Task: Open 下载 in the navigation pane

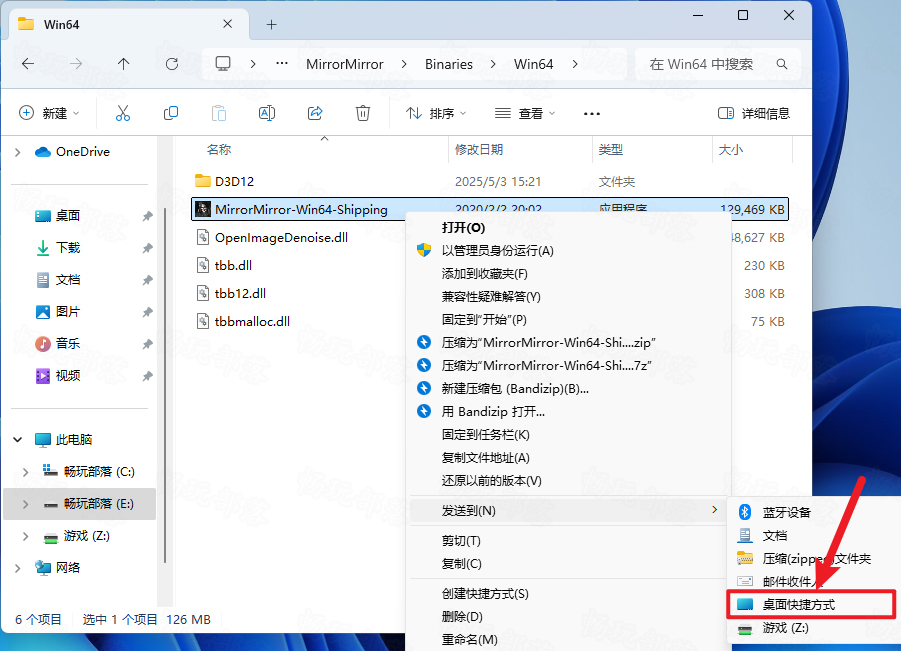Action: tap(68, 248)
